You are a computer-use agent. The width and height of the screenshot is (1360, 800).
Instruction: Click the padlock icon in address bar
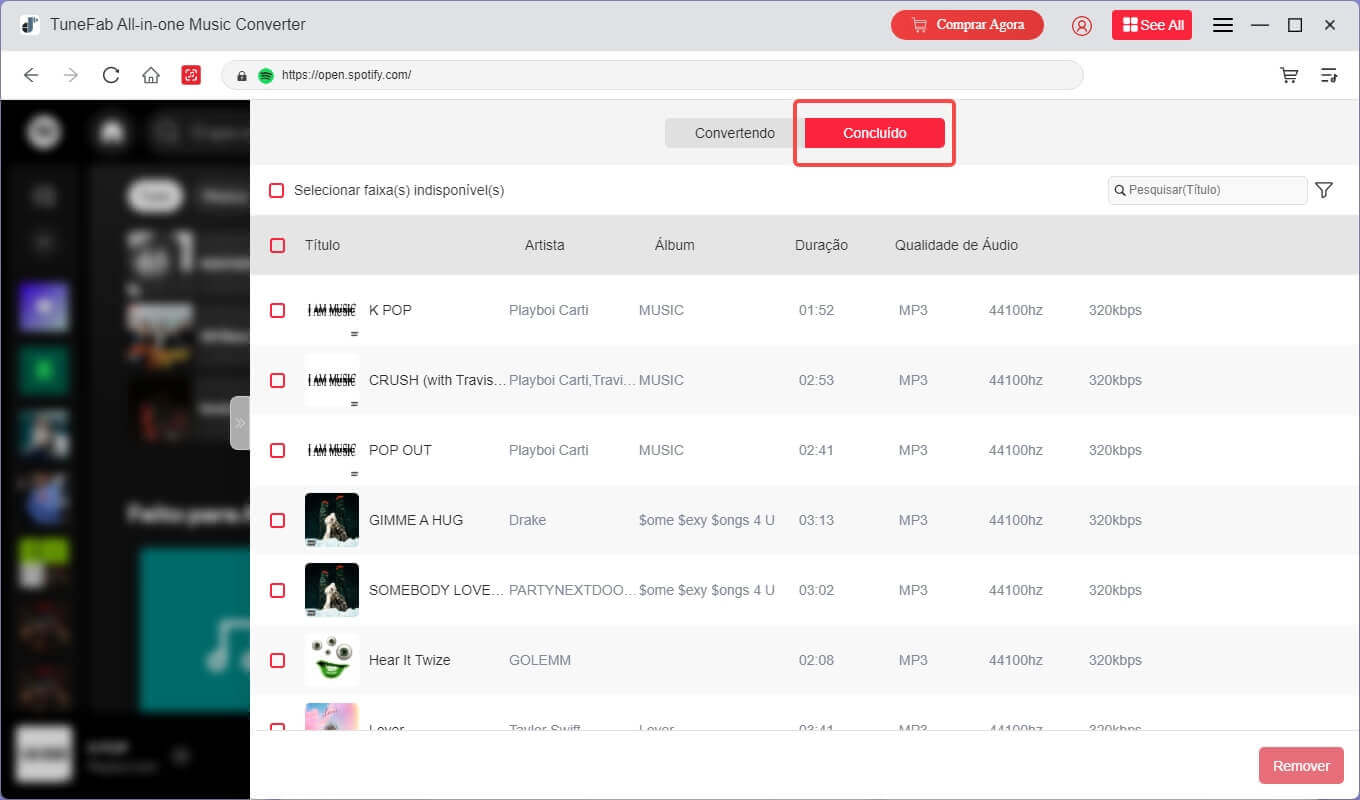coord(241,75)
